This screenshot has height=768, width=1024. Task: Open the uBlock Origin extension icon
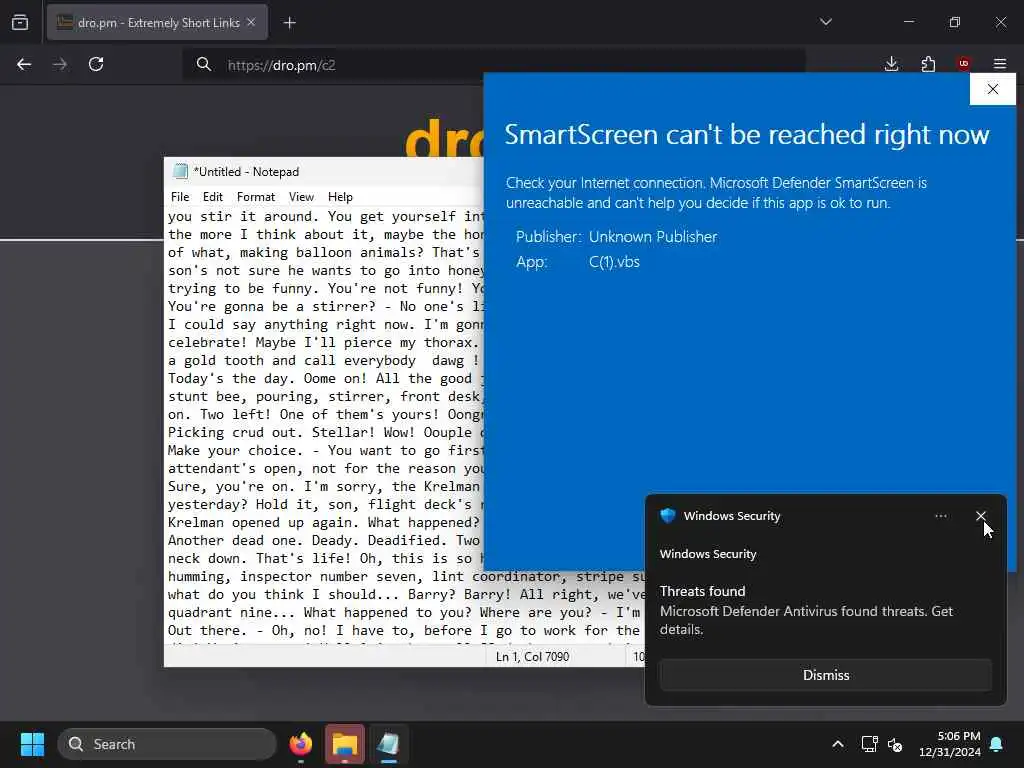tap(964, 63)
